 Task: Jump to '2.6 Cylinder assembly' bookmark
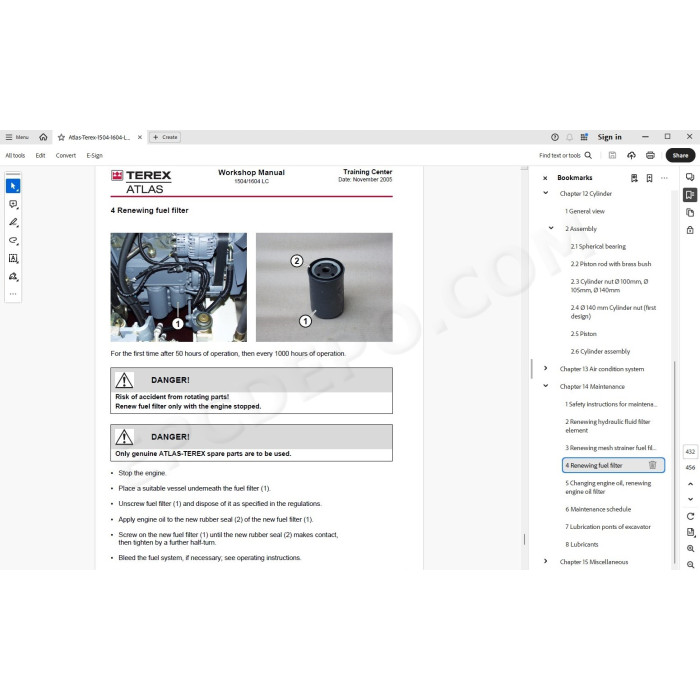click(600, 351)
